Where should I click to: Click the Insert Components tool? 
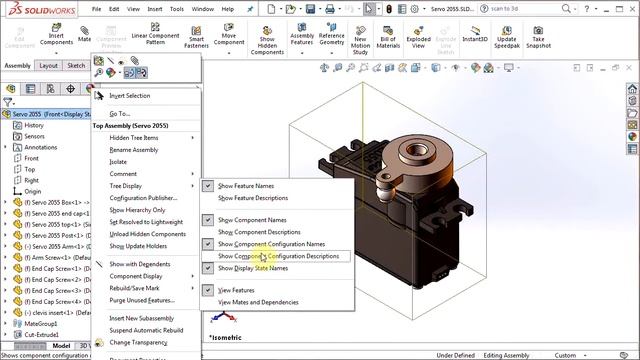point(56,35)
